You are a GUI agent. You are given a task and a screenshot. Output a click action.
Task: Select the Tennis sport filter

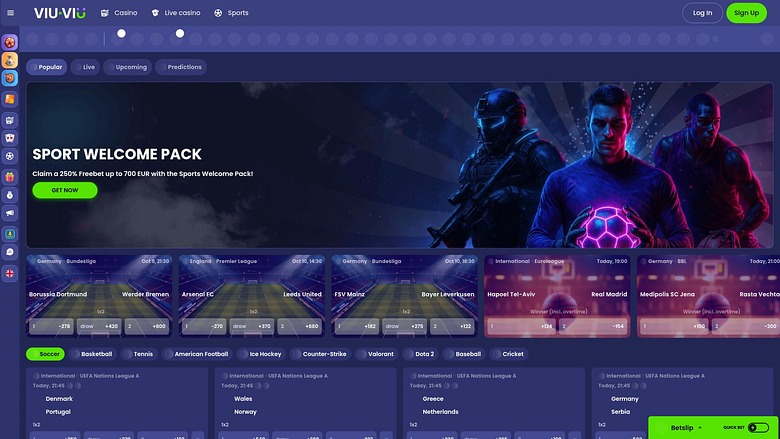(x=139, y=354)
